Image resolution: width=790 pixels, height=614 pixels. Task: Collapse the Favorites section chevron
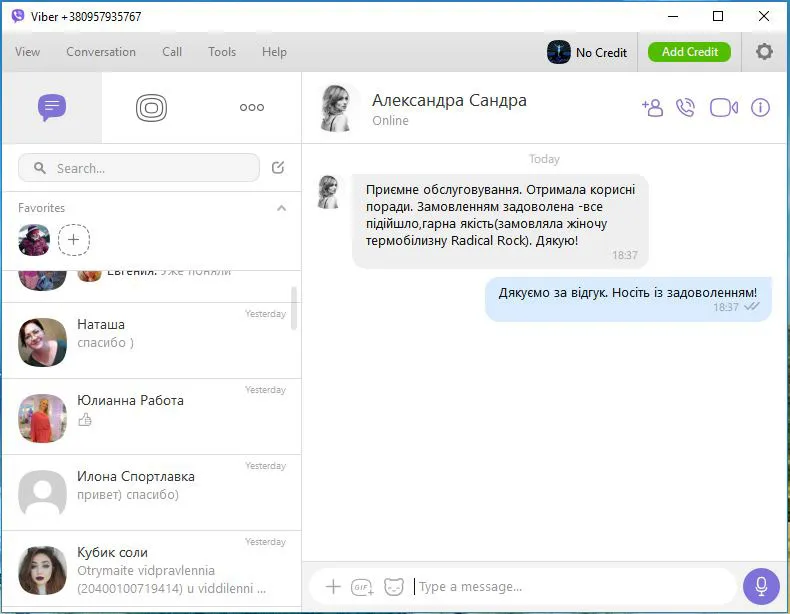[282, 208]
